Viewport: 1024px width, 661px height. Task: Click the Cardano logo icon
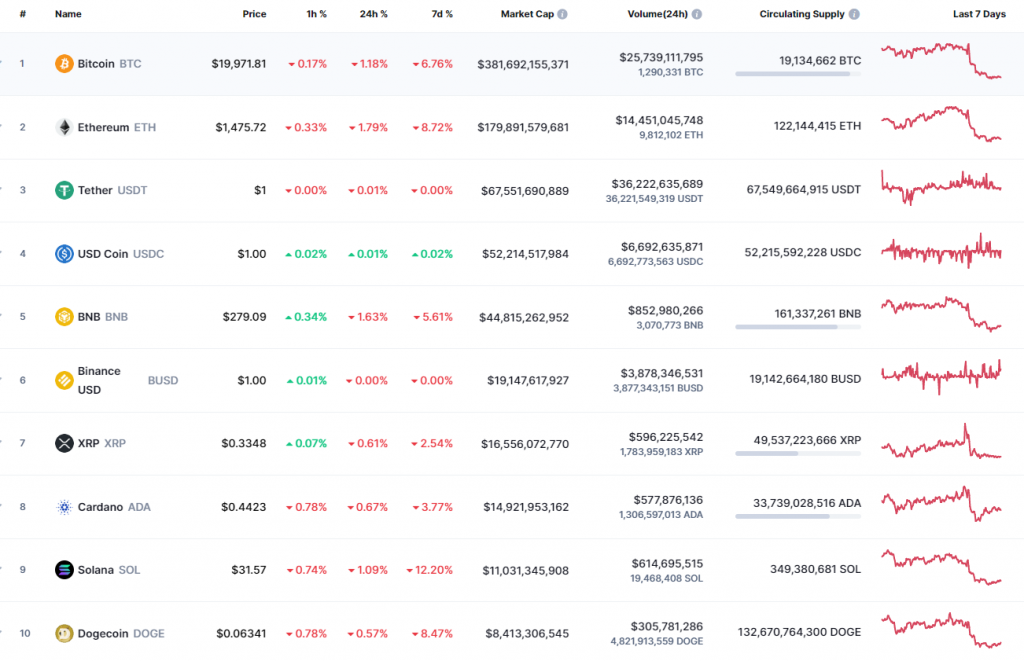click(x=64, y=507)
